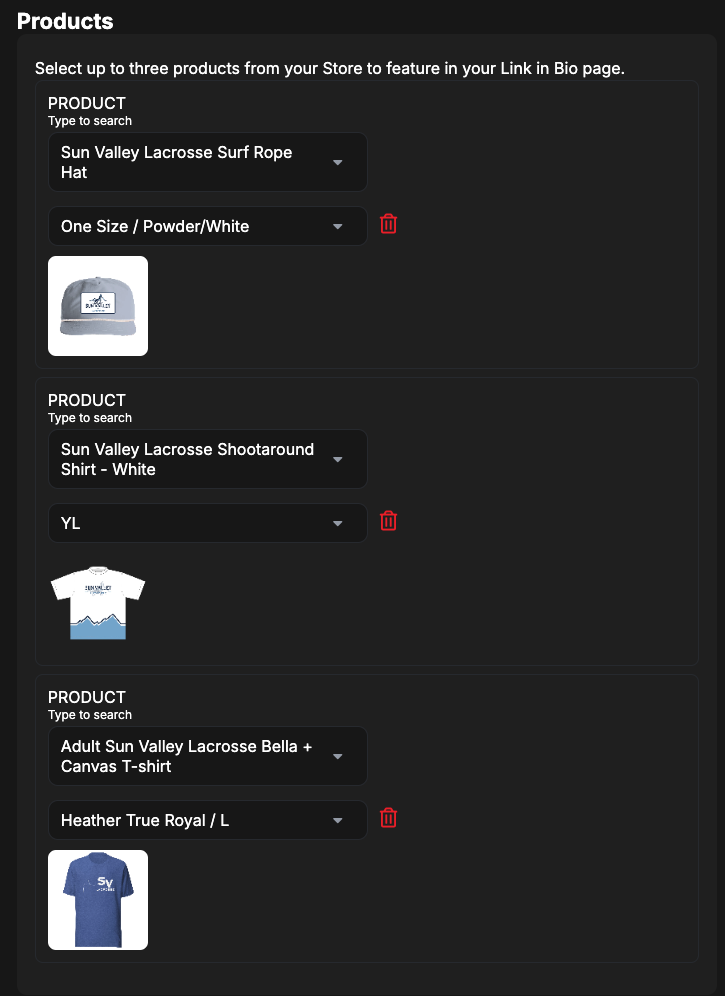This screenshot has height=996, width=725.
Task: Open the Surf Rope Hat product dropdown
Action: tap(208, 162)
